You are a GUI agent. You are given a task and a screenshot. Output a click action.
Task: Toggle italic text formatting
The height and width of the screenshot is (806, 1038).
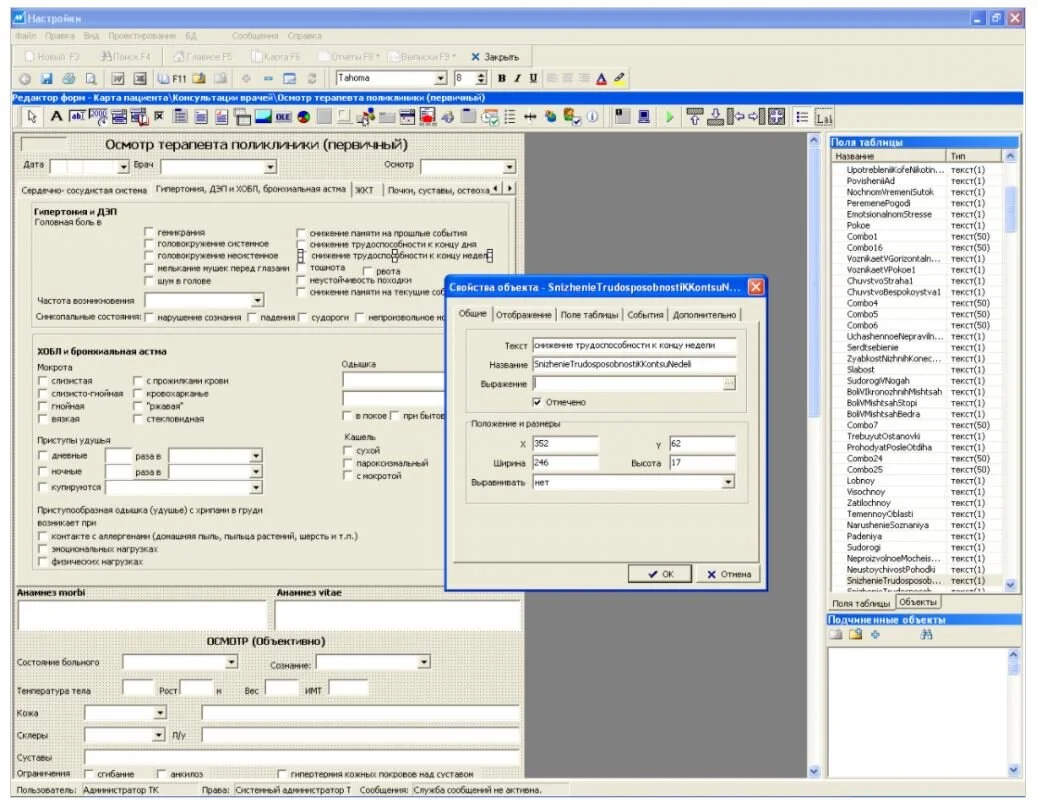[518, 79]
